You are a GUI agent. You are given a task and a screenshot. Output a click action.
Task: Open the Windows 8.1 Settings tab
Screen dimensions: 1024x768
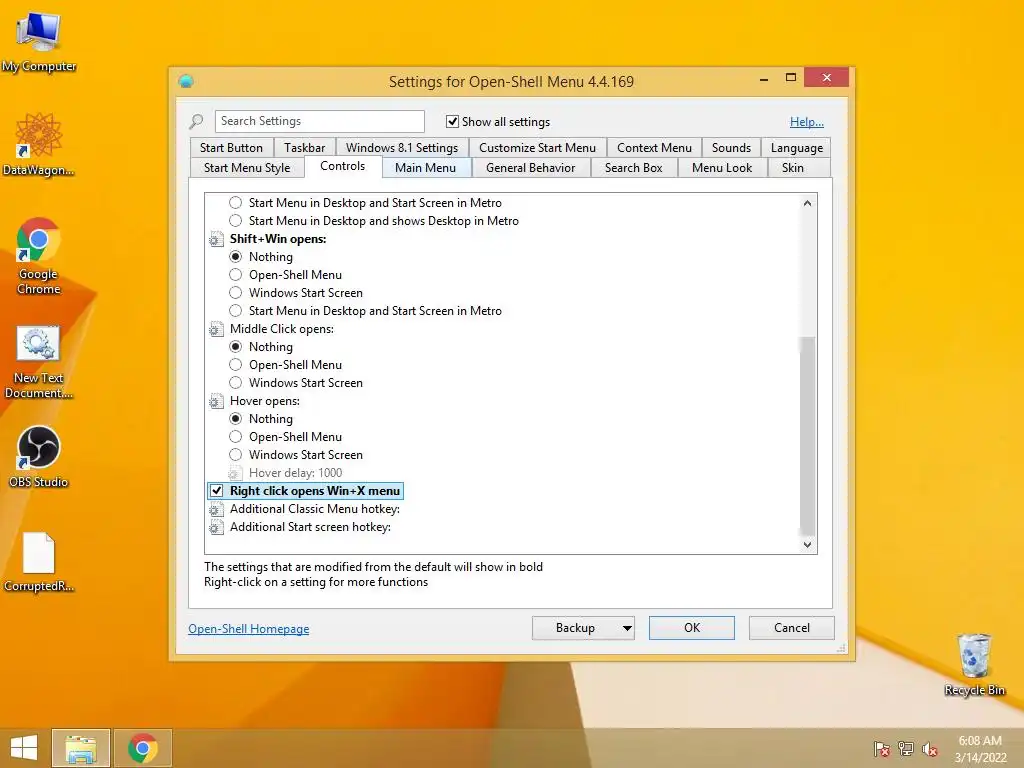(x=402, y=148)
